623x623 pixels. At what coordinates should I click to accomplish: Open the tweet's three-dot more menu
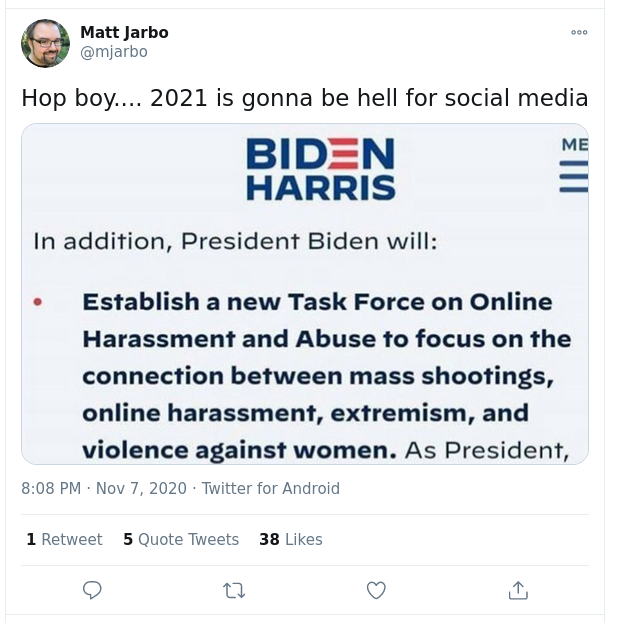tap(579, 32)
